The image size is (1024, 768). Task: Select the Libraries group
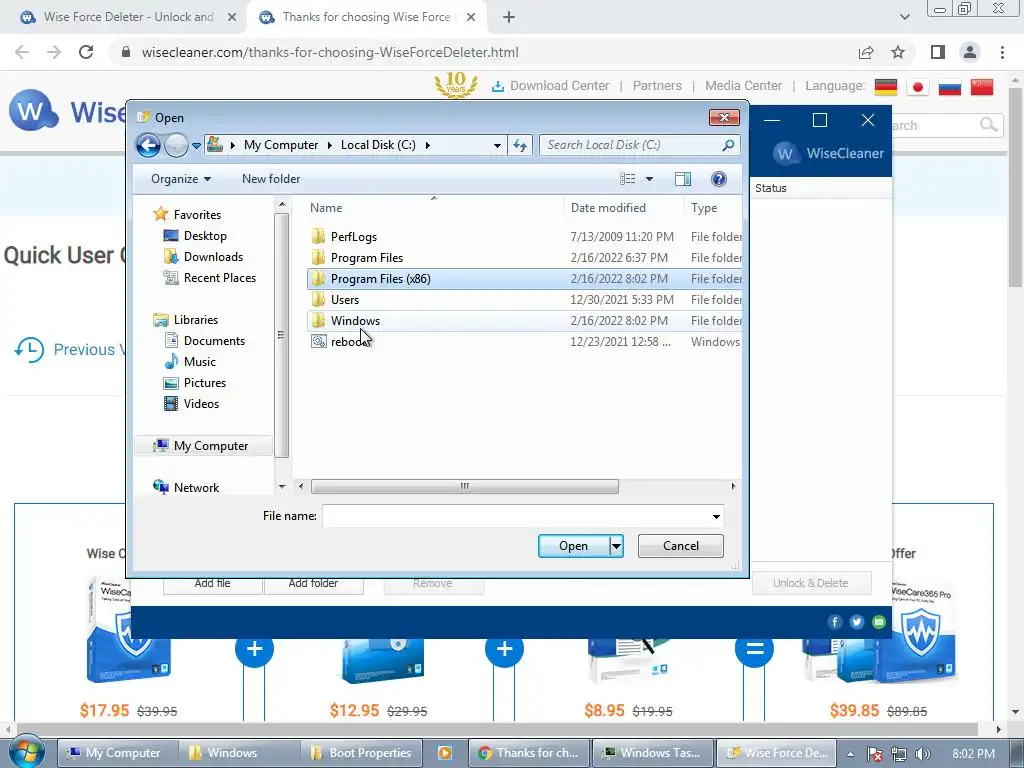195,320
